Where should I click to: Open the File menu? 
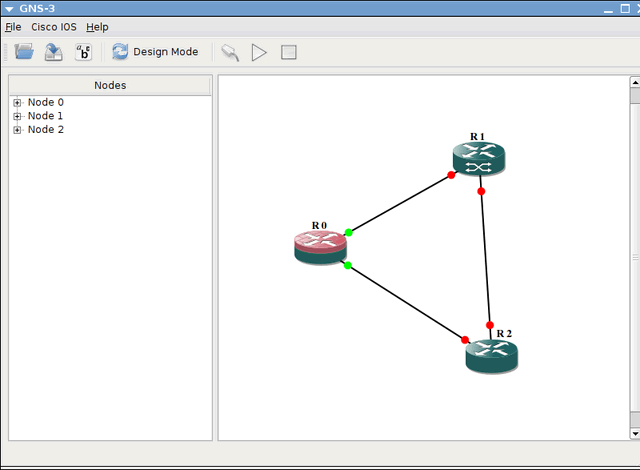pos(13,27)
